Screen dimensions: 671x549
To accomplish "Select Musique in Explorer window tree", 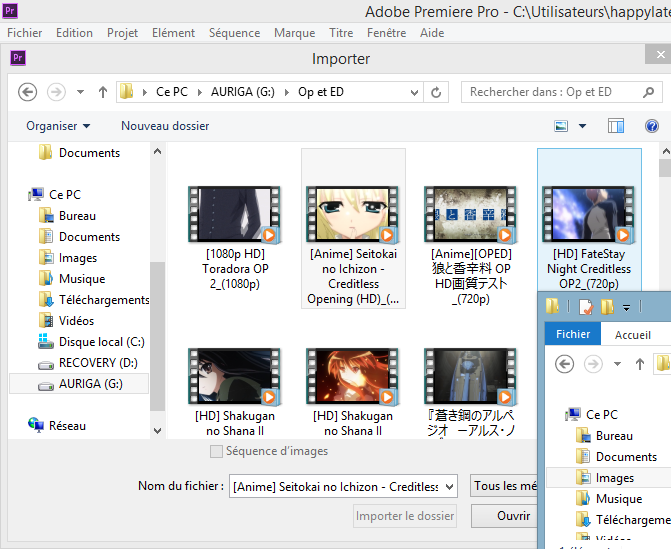I will click(x=619, y=499).
